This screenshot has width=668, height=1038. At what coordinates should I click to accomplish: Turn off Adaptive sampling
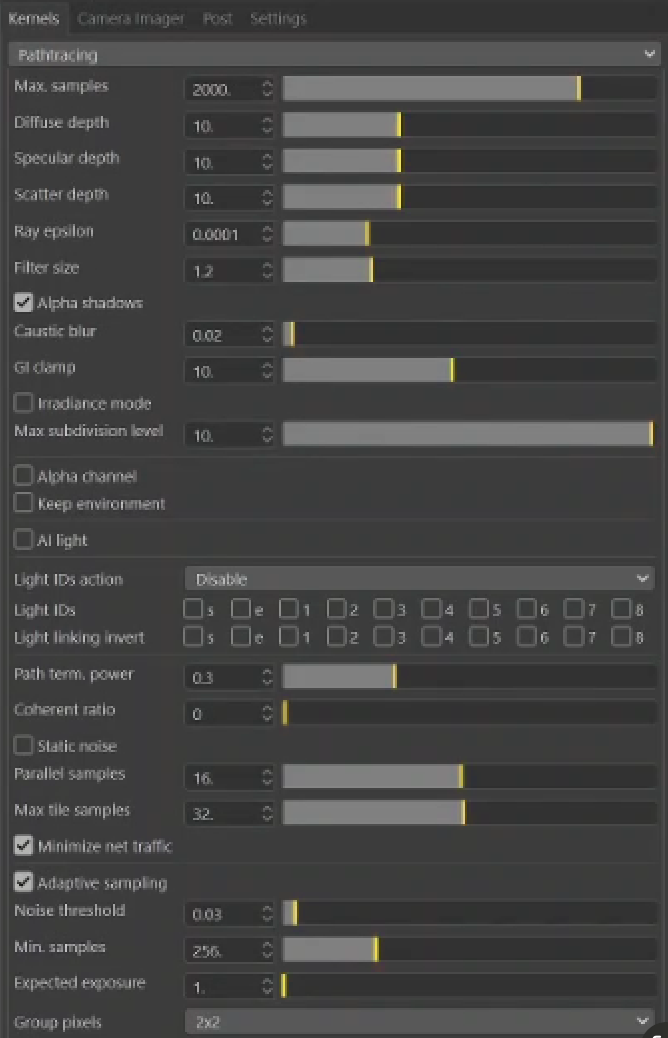coord(24,883)
